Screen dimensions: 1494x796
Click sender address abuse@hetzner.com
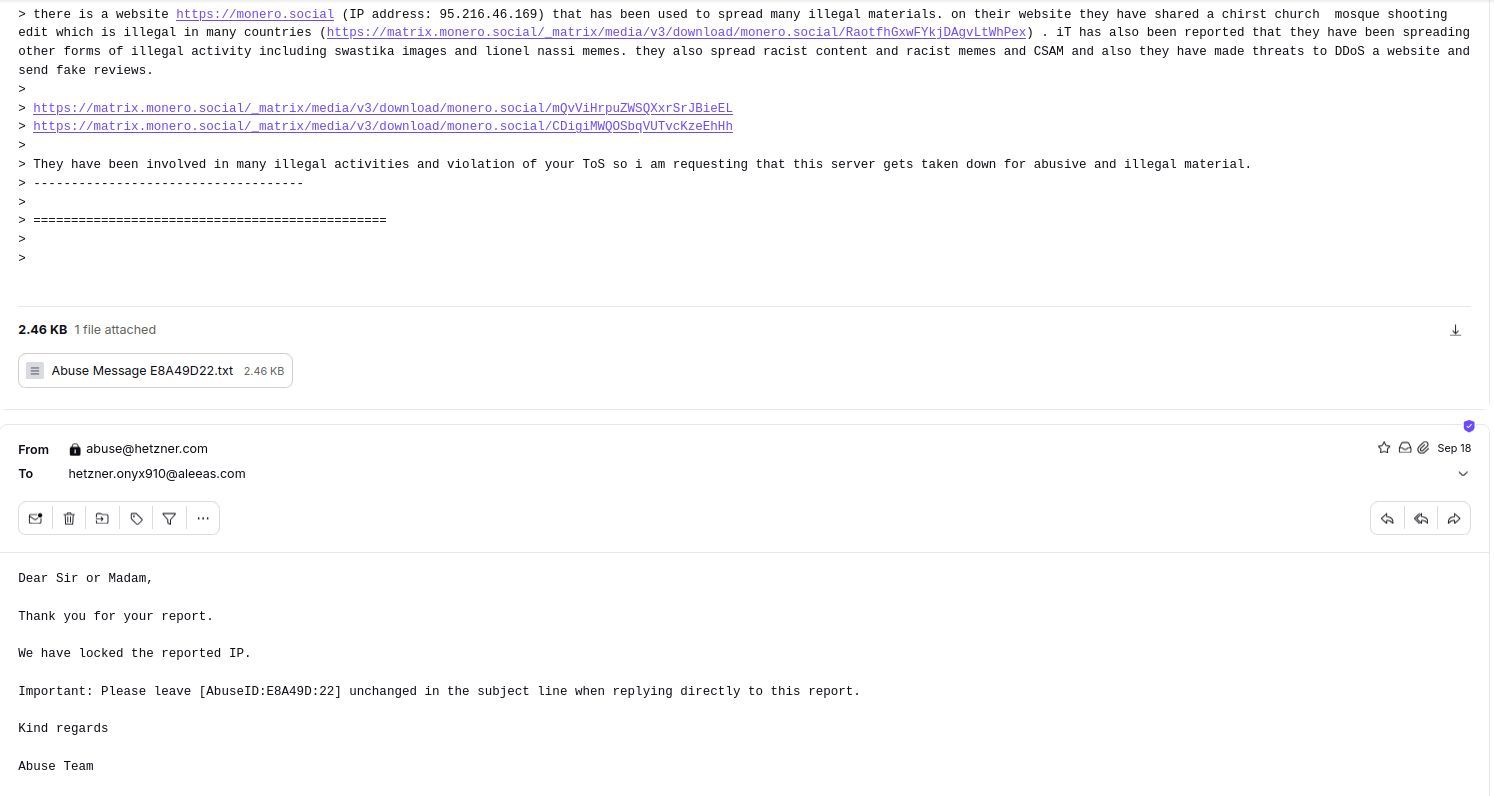(x=147, y=449)
